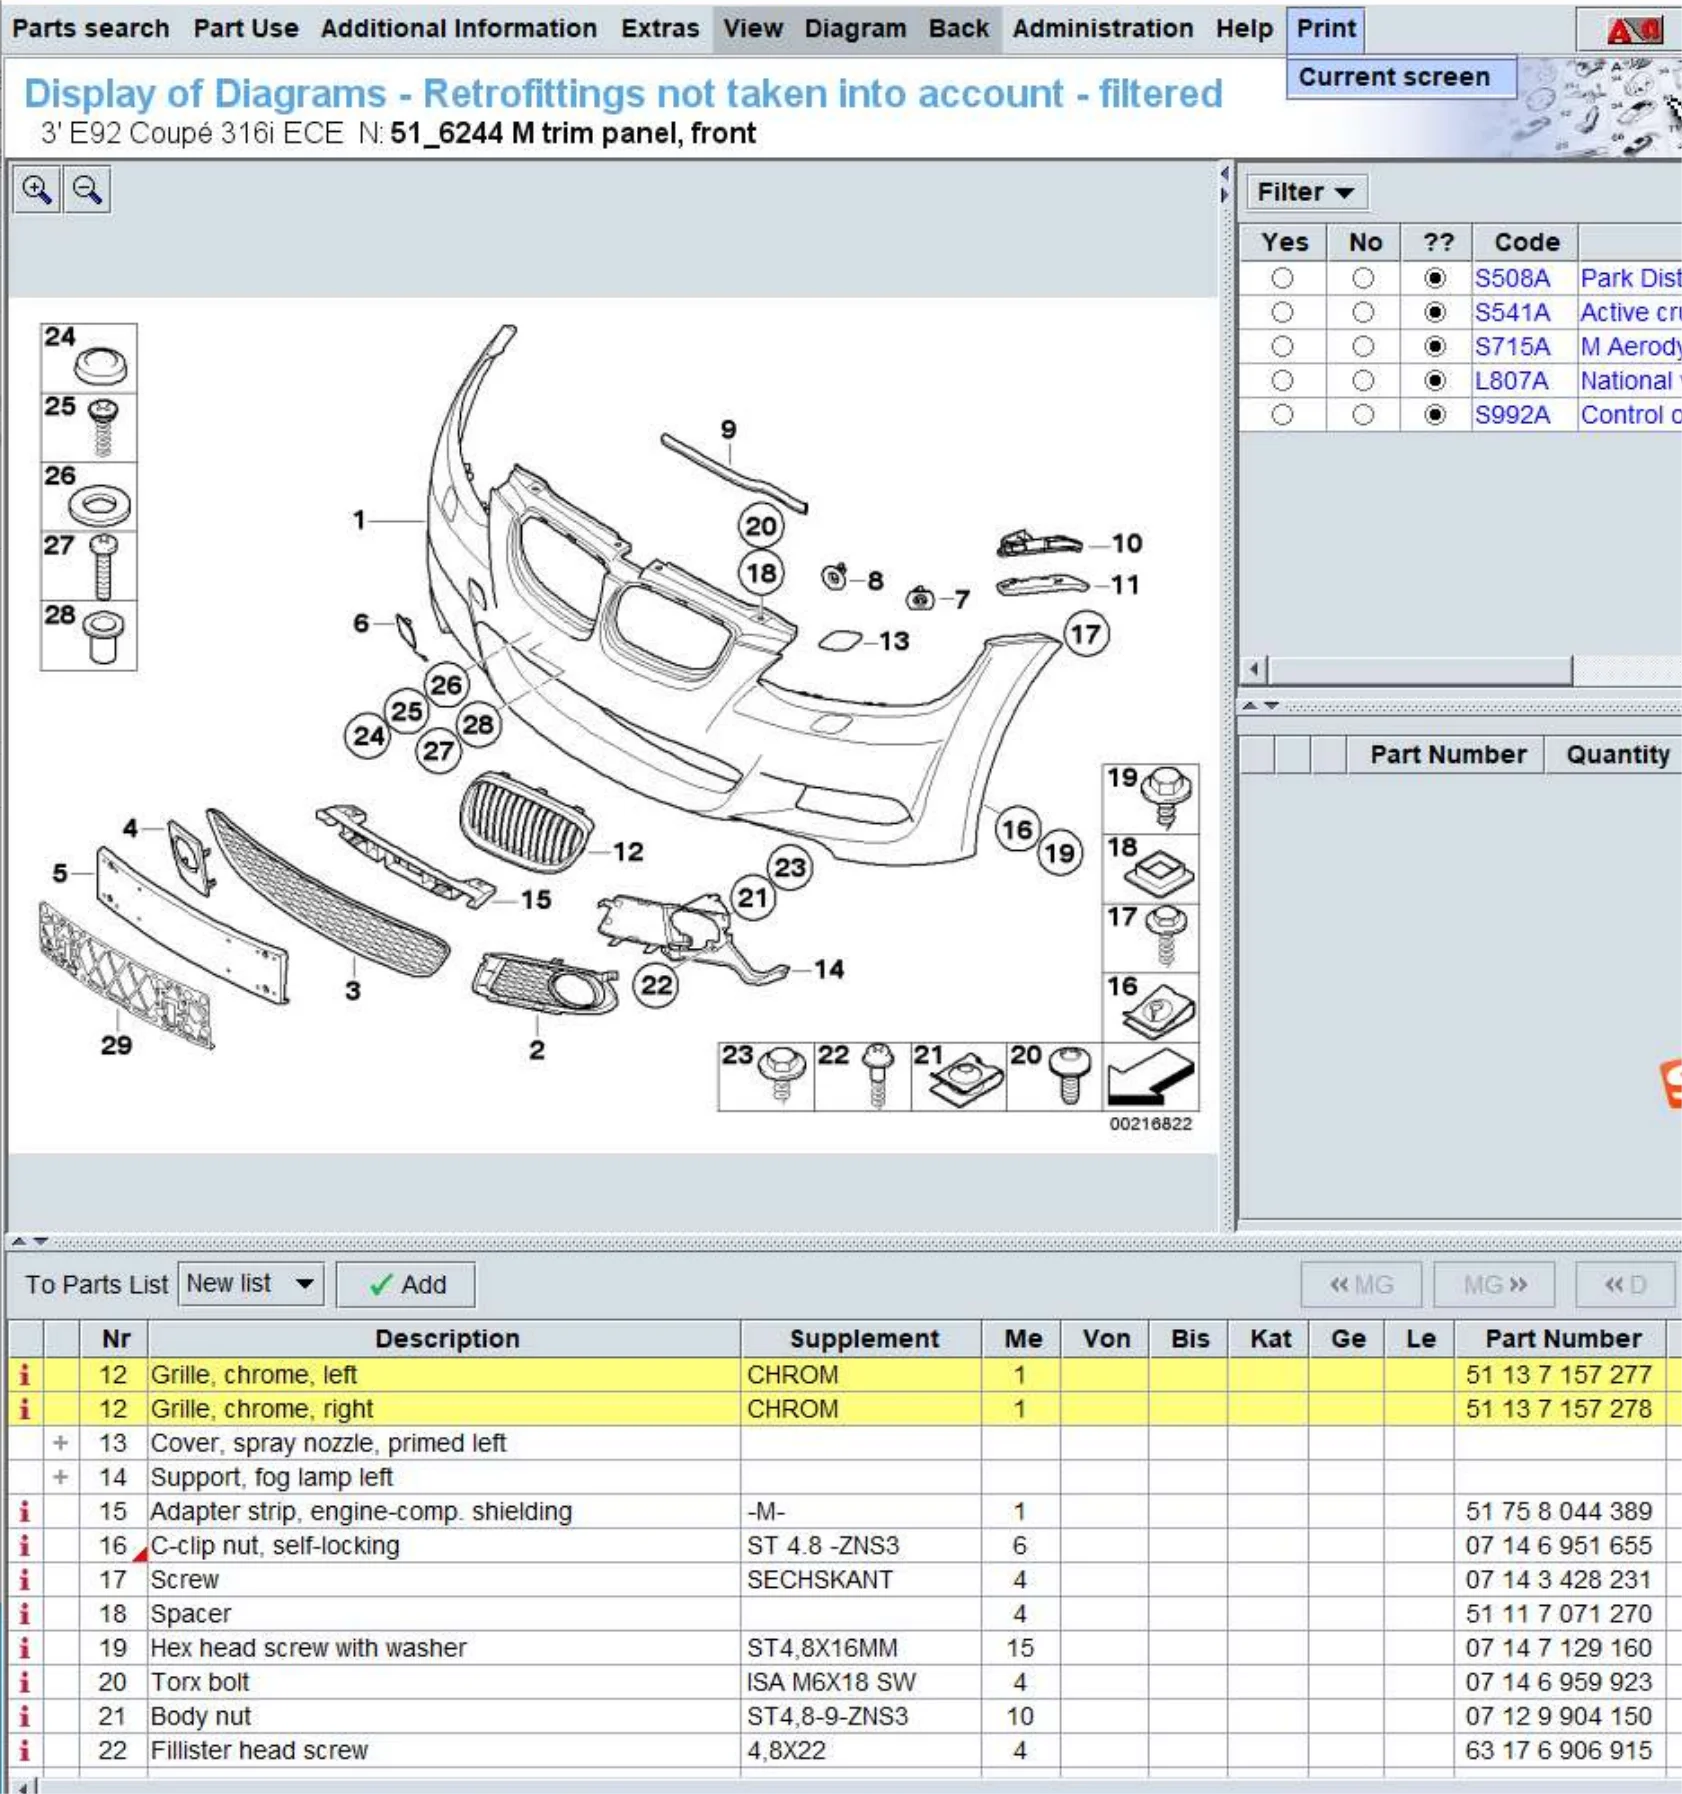Collapse diagram pane with splitter arrows

point(1225,184)
